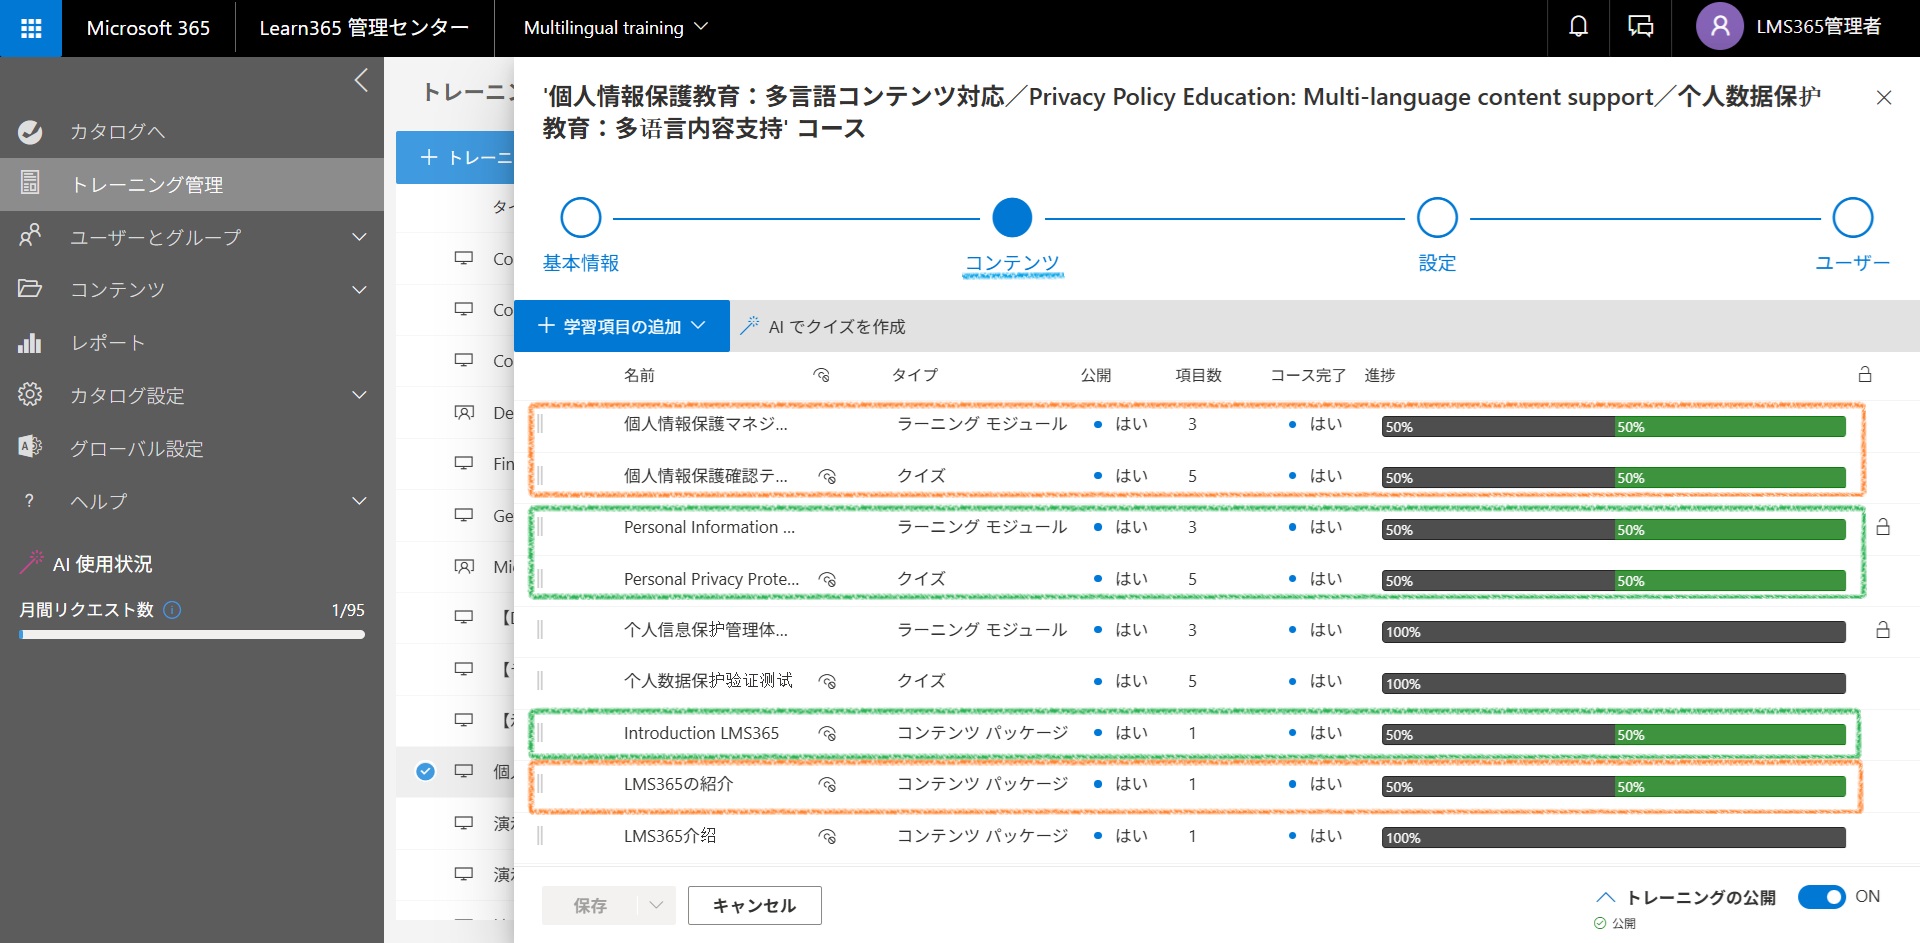This screenshot has height=943, width=1920.
Task: Open the 学習項目の追加 dropdown
Action: point(622,326)
